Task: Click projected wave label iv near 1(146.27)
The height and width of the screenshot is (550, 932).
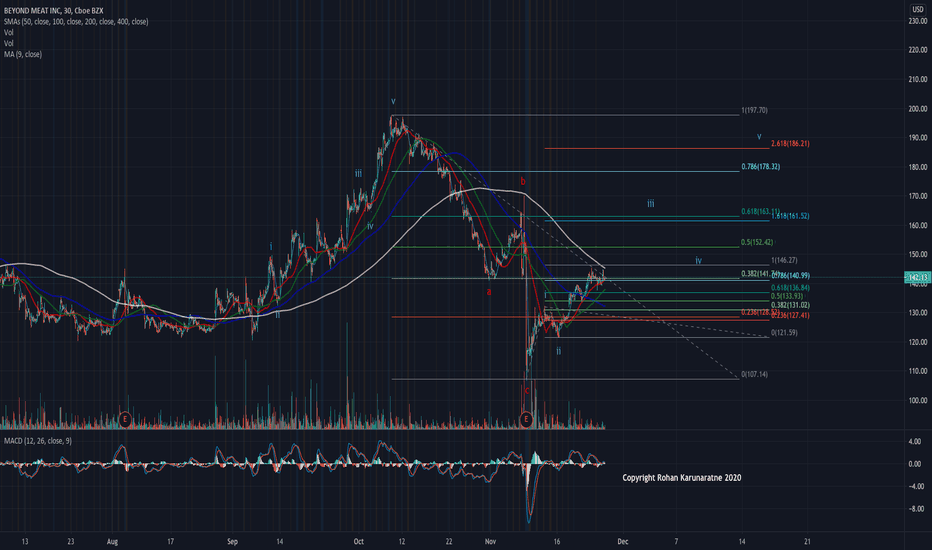Action: 698,260
